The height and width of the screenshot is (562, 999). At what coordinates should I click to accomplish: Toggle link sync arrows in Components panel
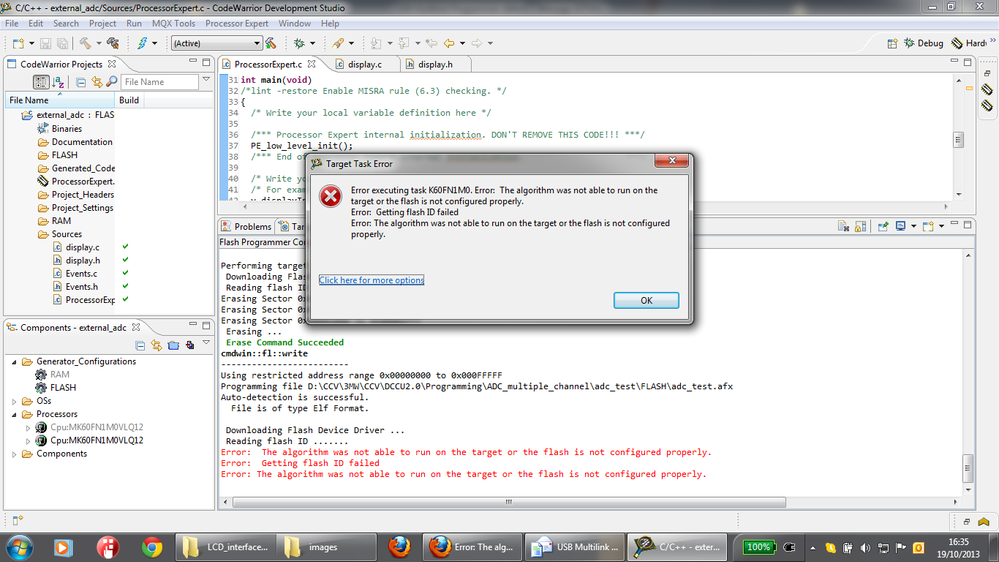[x=157, y=345]
